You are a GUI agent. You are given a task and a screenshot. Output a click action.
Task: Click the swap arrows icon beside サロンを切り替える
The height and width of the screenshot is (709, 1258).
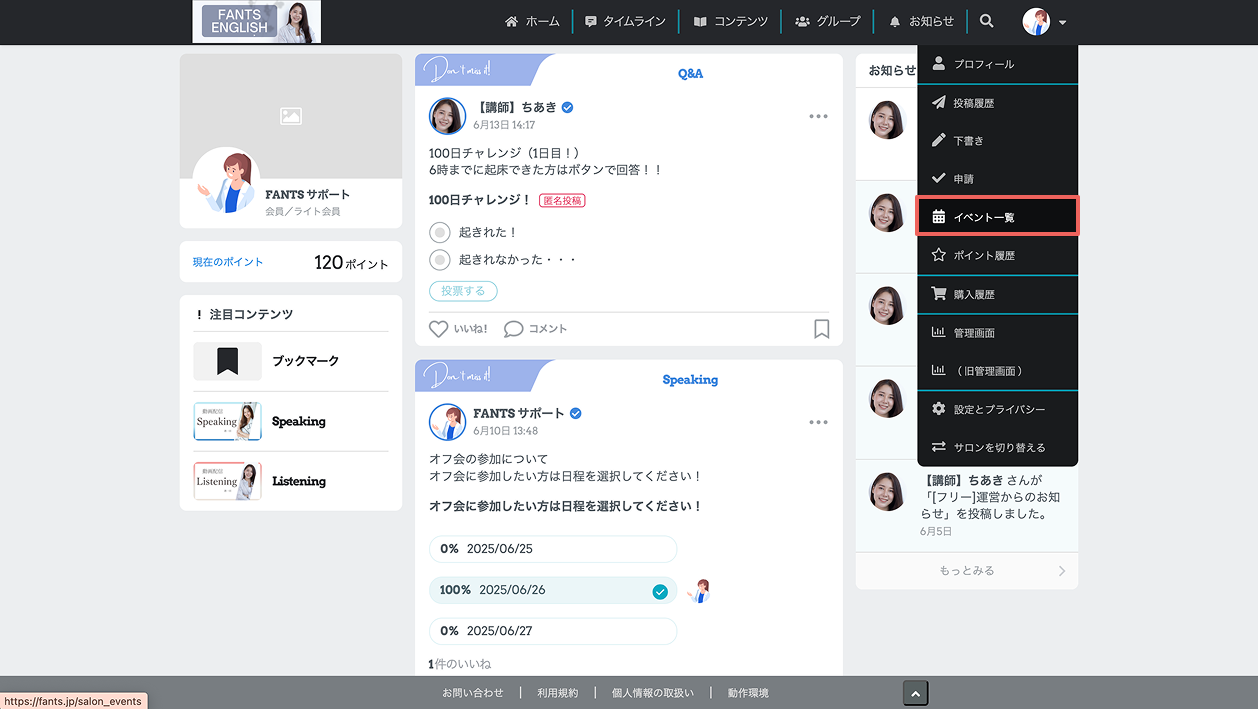pyautogui.click(x=938, y=447)
